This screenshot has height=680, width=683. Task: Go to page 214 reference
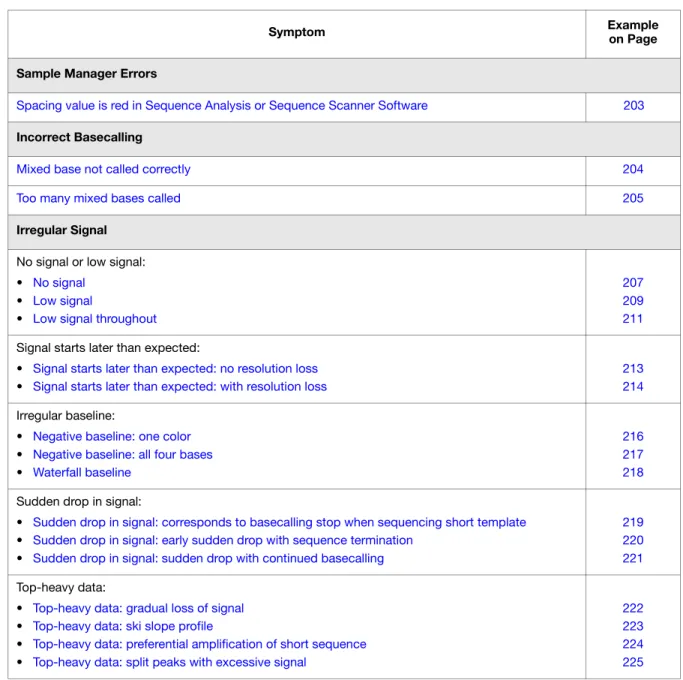(633, 386)
